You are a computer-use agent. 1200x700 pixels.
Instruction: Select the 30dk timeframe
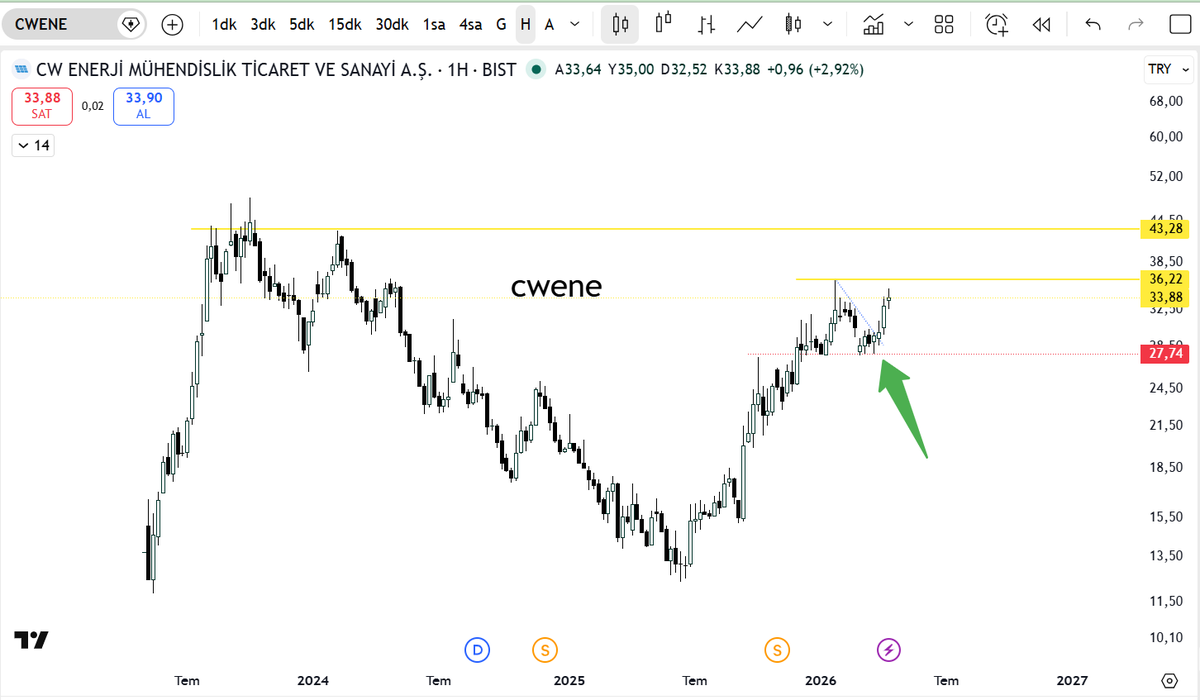[392, 24]
